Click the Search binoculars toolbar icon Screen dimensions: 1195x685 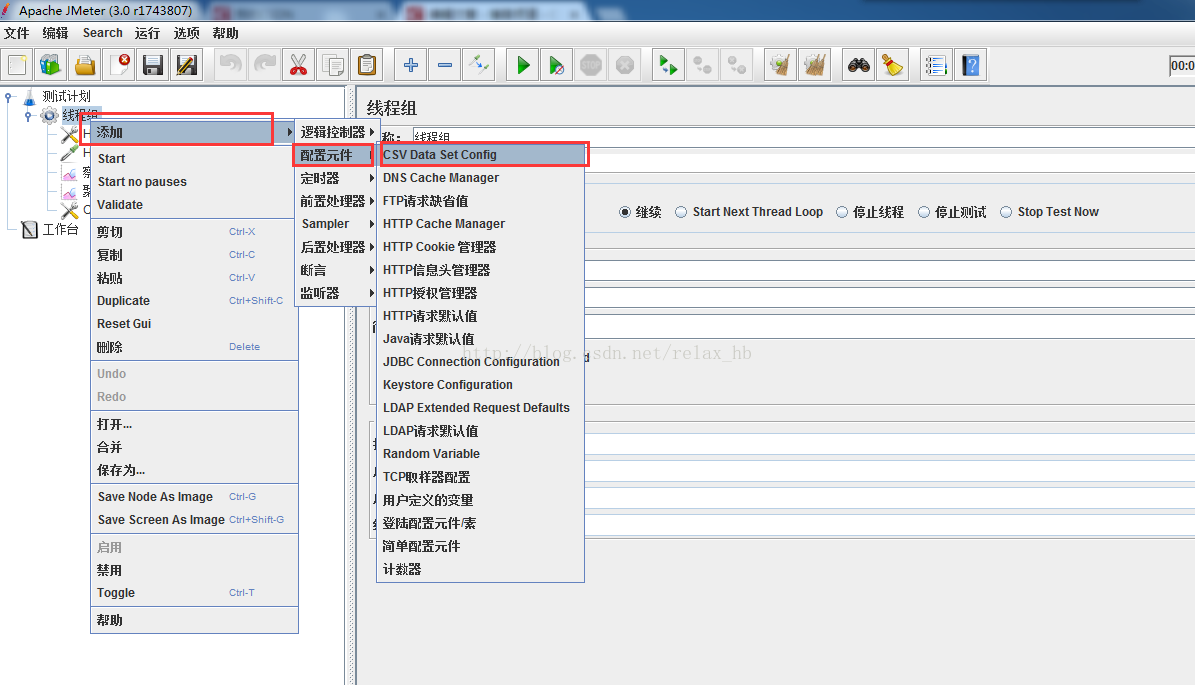pos(859,66)
